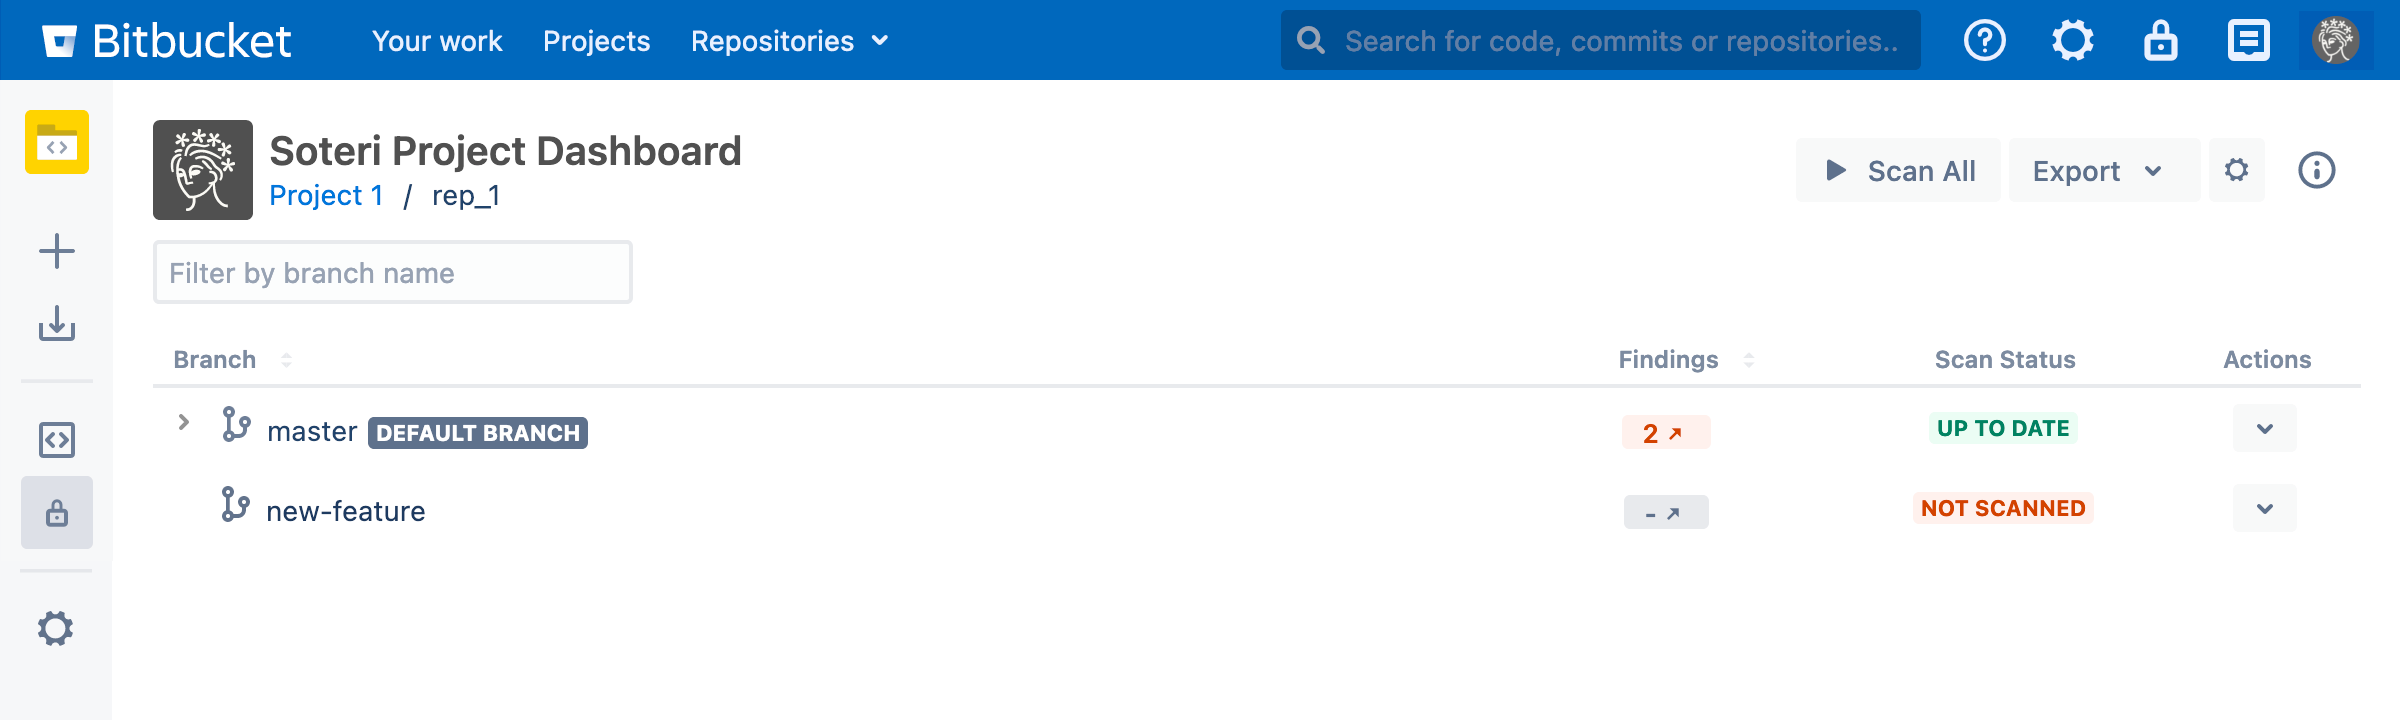Screen dimensions: 2400x720
Task: Focus the Filter by branch name field
Action: tap(392, 273)
